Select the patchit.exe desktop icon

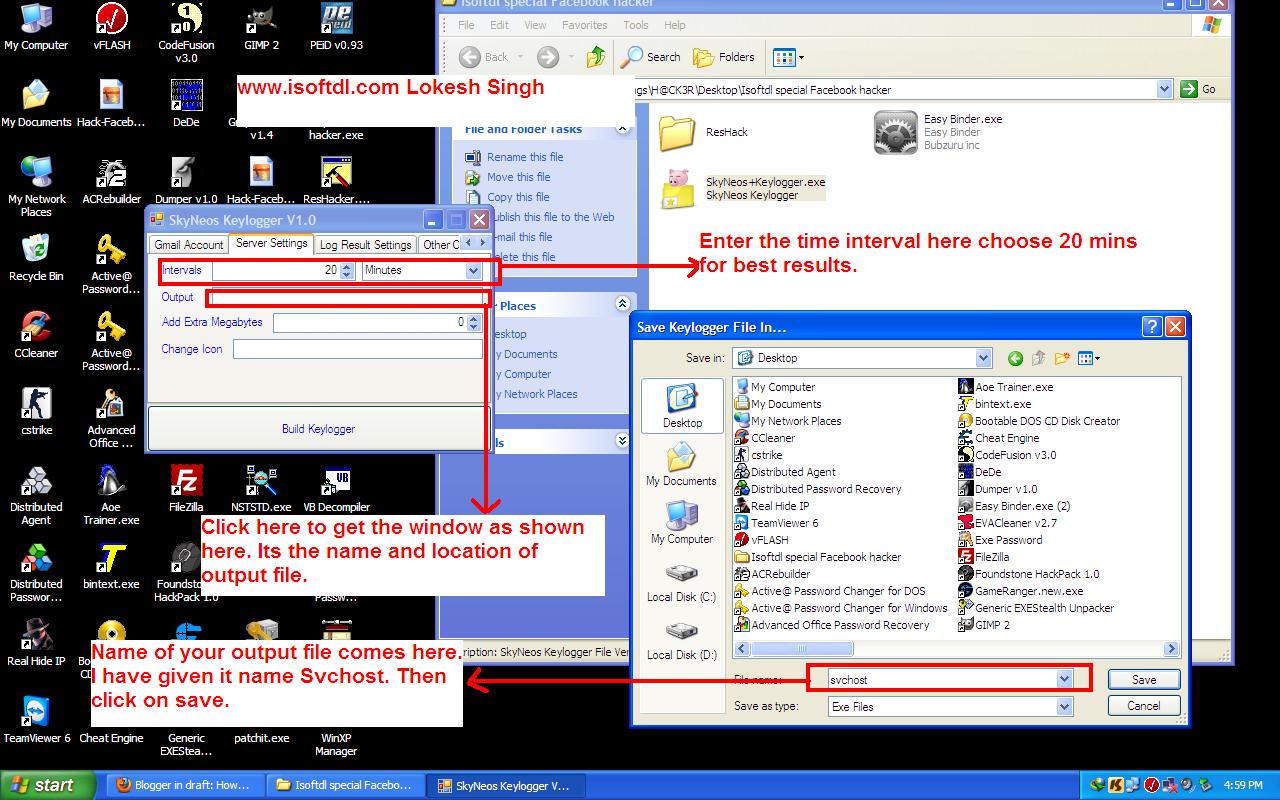tap(262, 719)
